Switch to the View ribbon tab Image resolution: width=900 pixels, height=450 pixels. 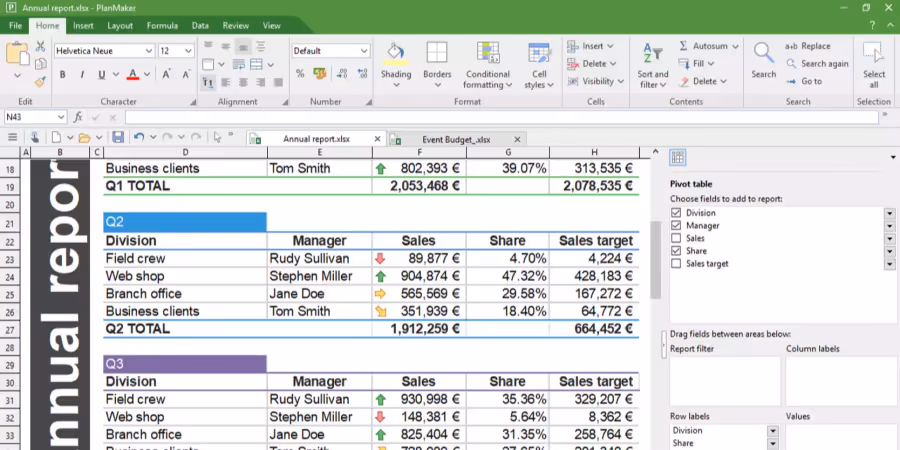click(271, 26)
